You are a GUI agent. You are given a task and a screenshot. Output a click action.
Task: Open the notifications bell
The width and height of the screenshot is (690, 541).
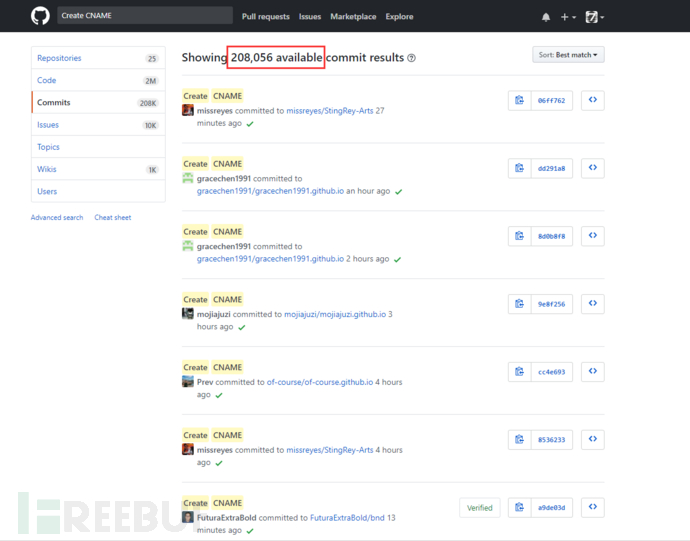pyautogui.click(x=546, y=17)
